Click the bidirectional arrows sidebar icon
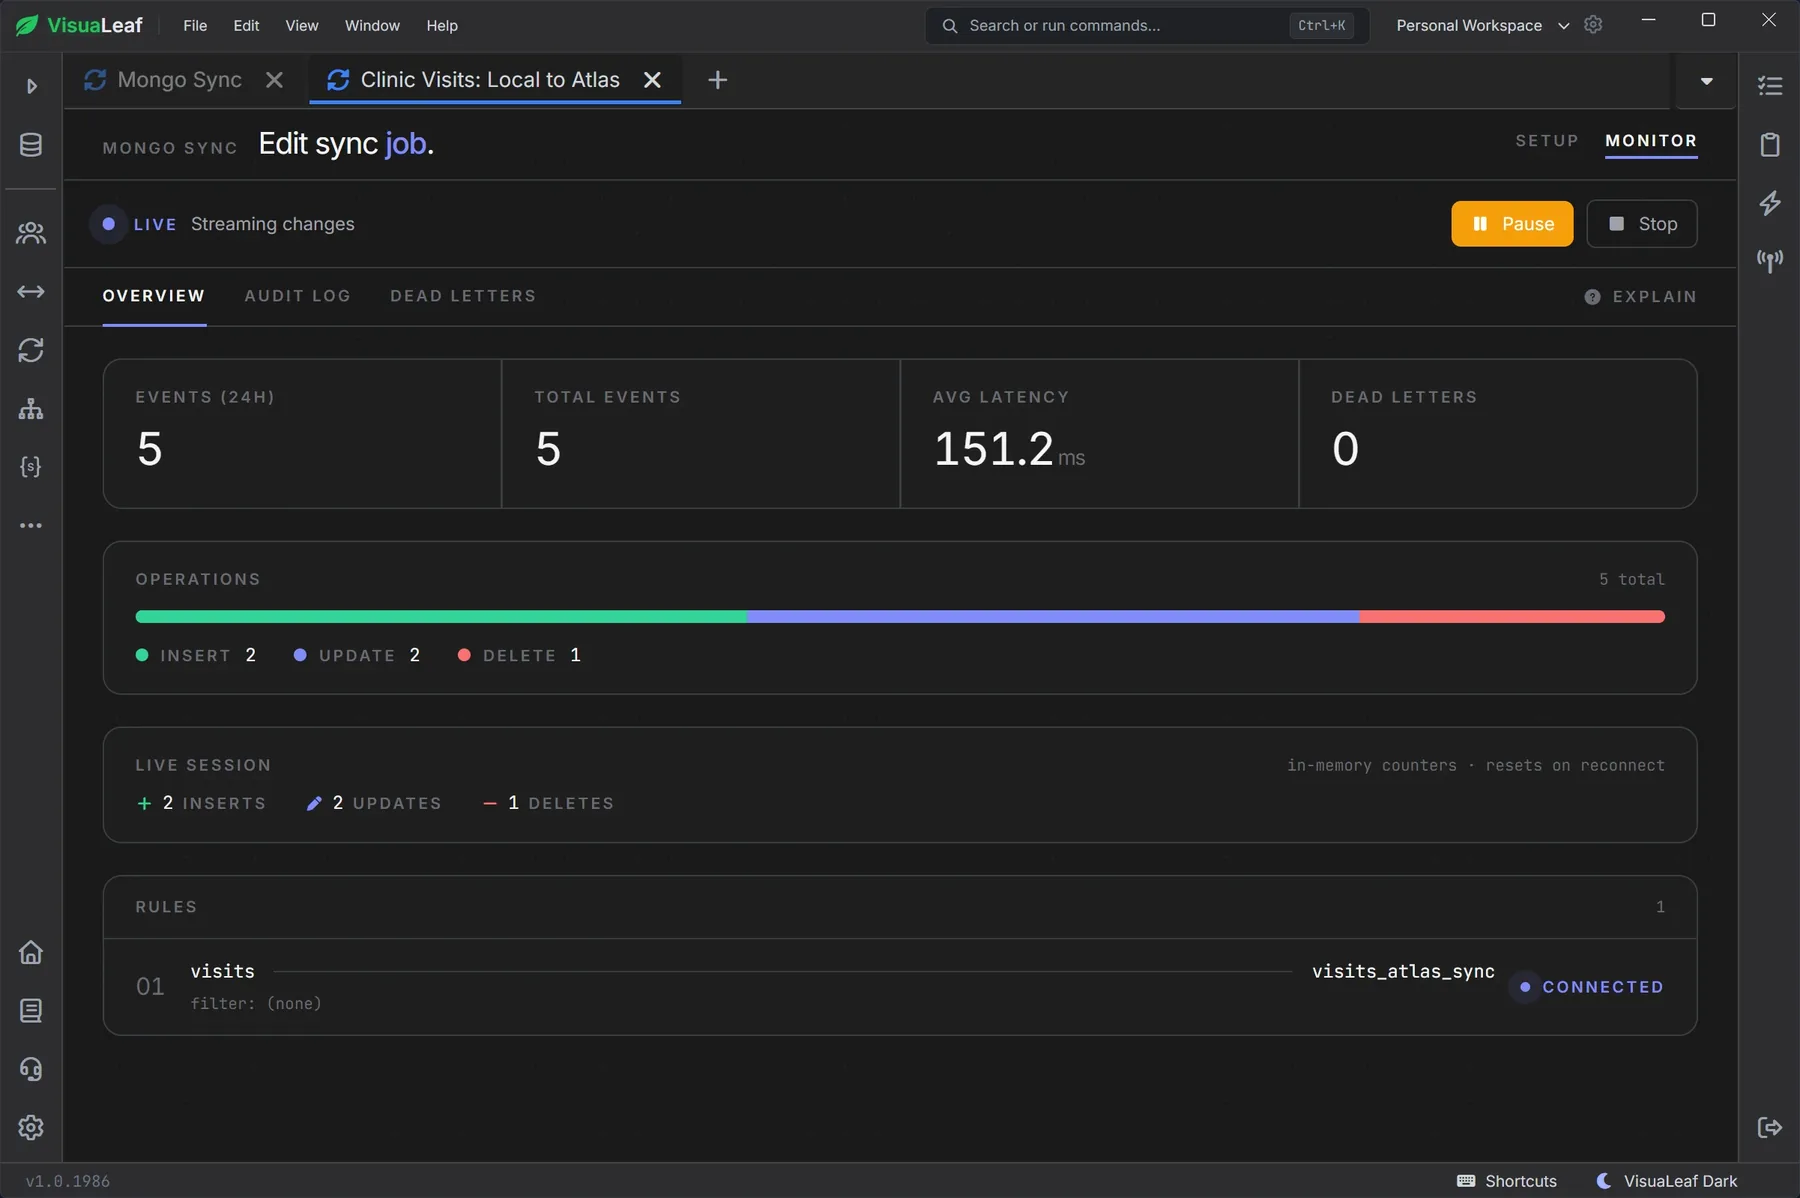Viewport: 1800px width, 1198px height. (31, 292)
